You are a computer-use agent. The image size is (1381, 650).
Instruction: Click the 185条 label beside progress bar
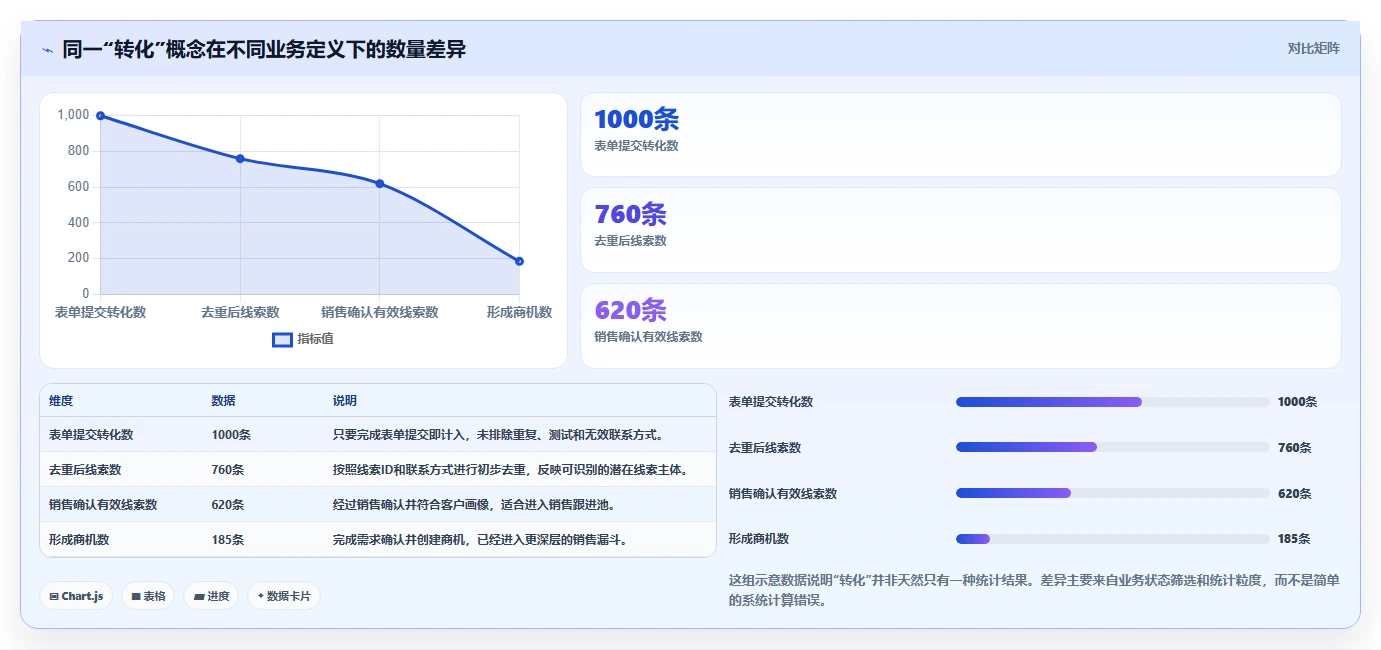pos(1294,539)
